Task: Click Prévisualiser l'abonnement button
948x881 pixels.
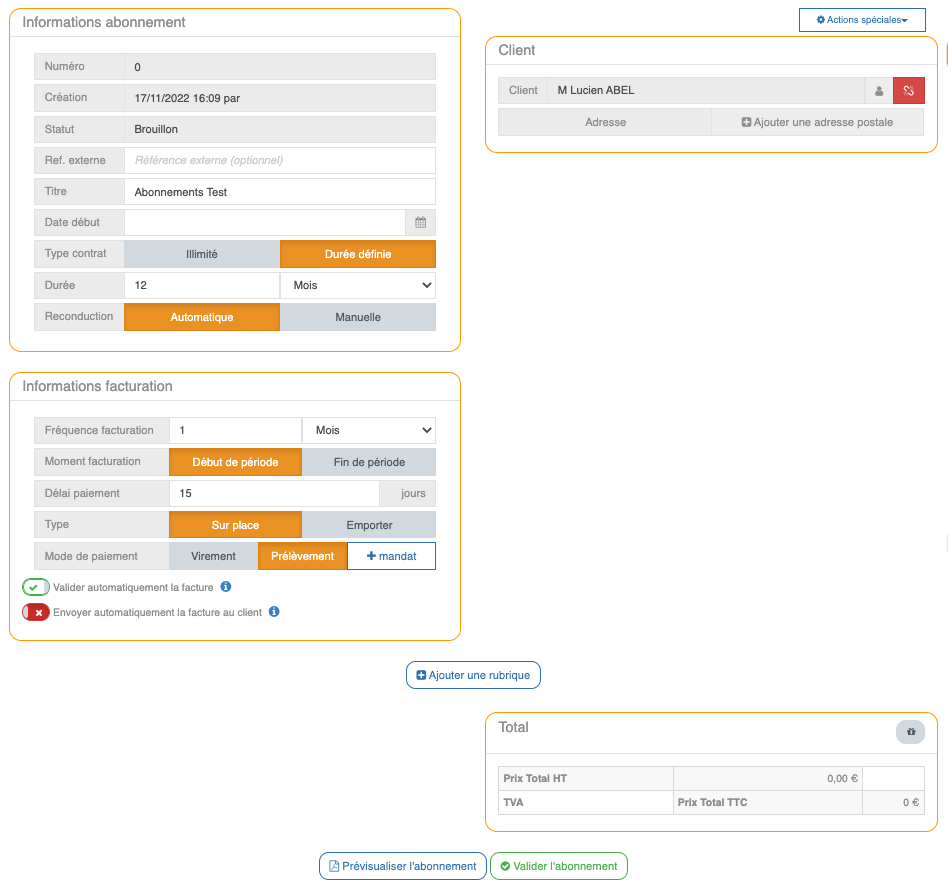Action: point(403,866)
